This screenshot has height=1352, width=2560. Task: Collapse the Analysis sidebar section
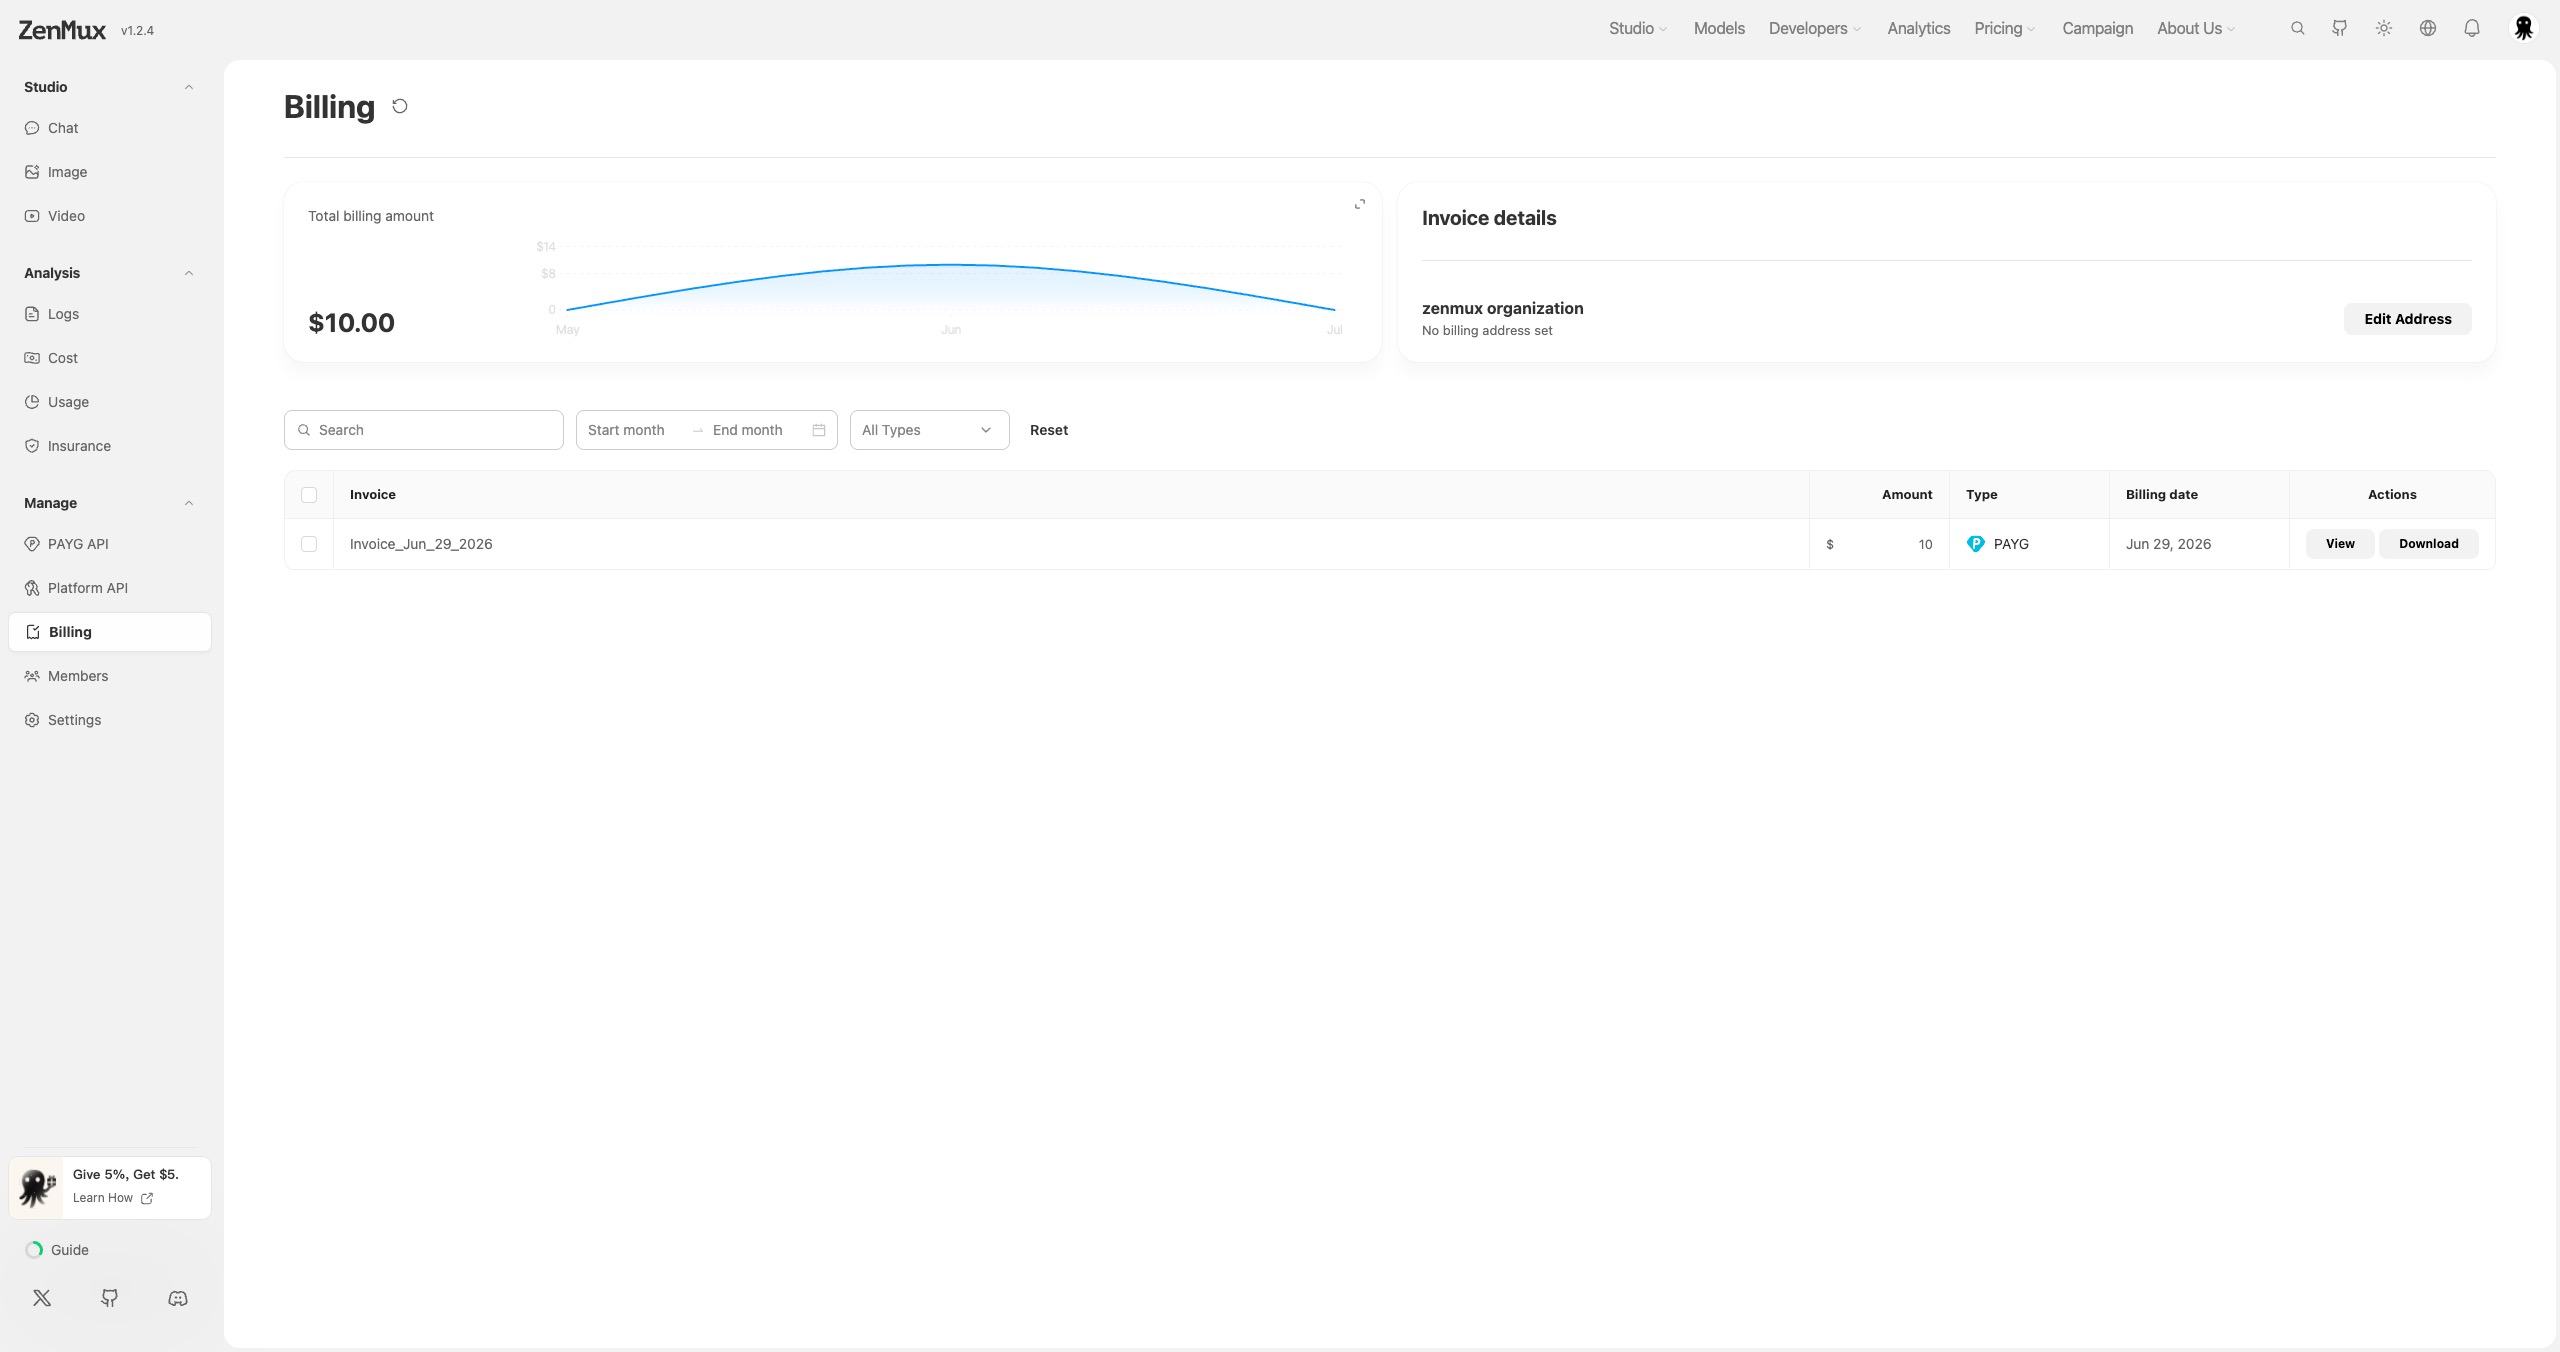pos(189,273)
